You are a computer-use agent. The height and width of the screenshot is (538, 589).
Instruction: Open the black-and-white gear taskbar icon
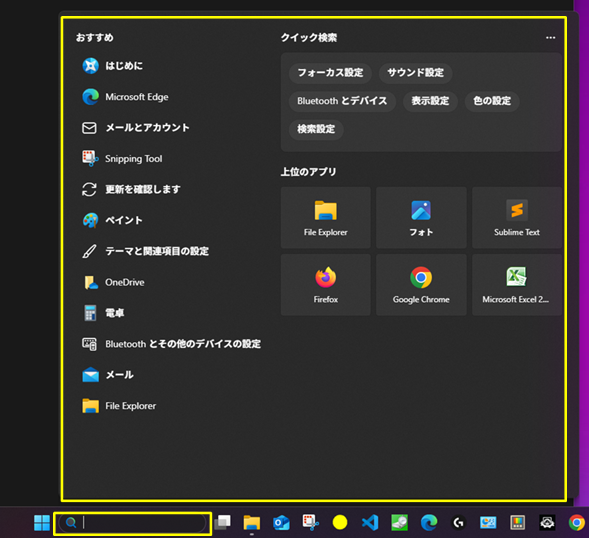coord(547,523)
